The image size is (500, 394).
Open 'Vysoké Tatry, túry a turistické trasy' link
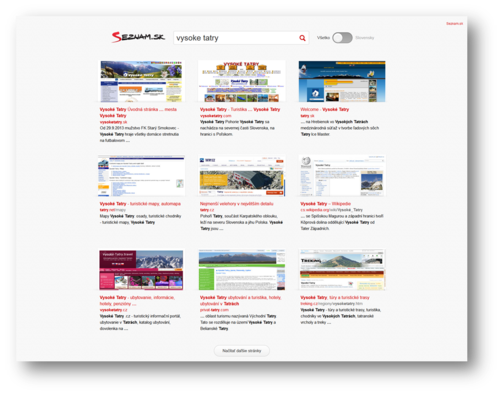pos(335,297)
